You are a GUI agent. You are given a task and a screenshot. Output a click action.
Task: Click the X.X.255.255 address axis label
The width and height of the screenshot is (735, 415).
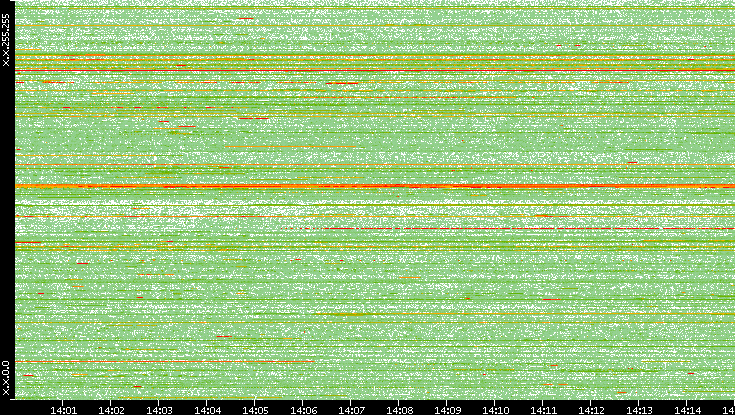coord(6,44)
